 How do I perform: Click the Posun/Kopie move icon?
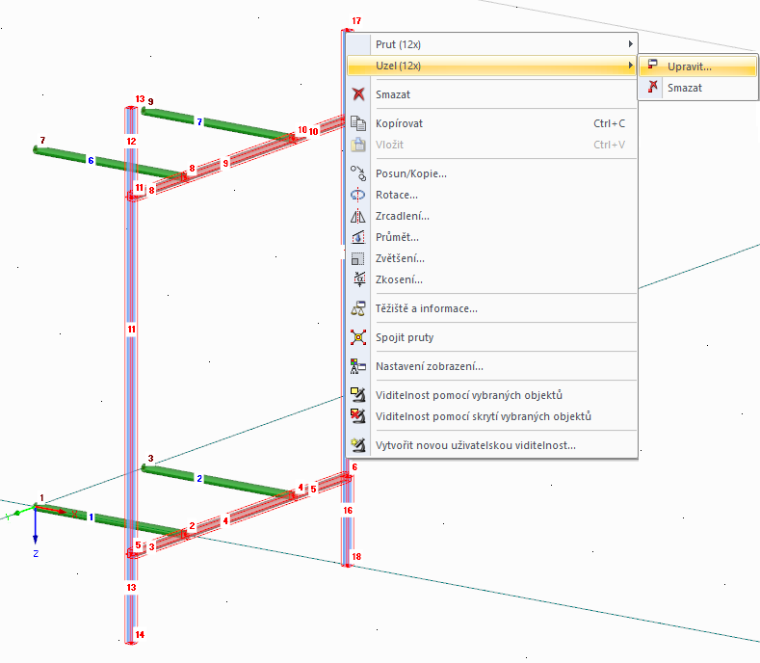pyautogui.click(x=358, y=174)
